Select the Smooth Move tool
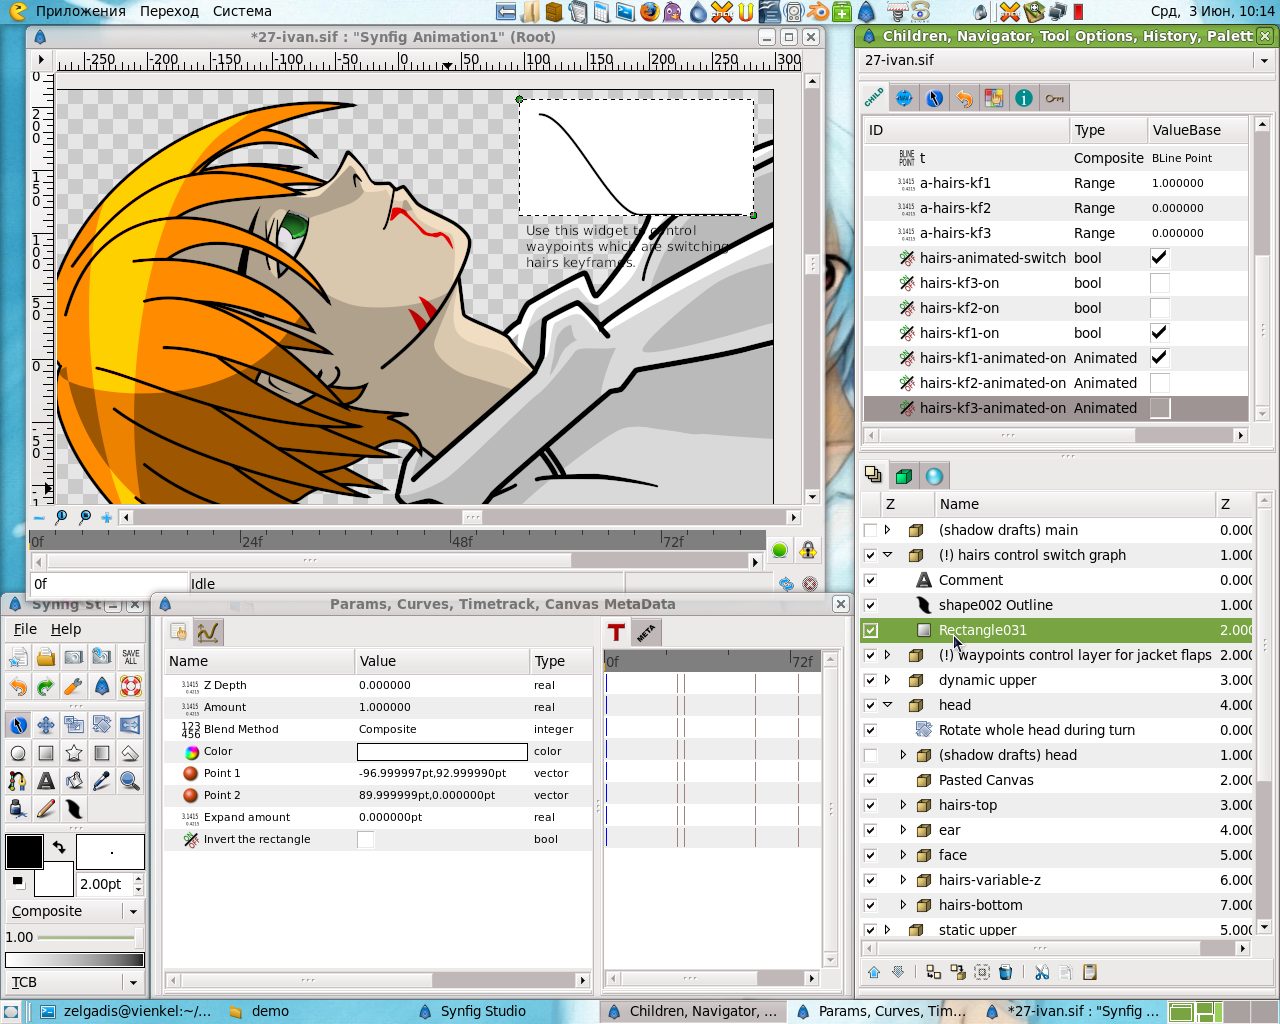 click(x=46, y=725)
